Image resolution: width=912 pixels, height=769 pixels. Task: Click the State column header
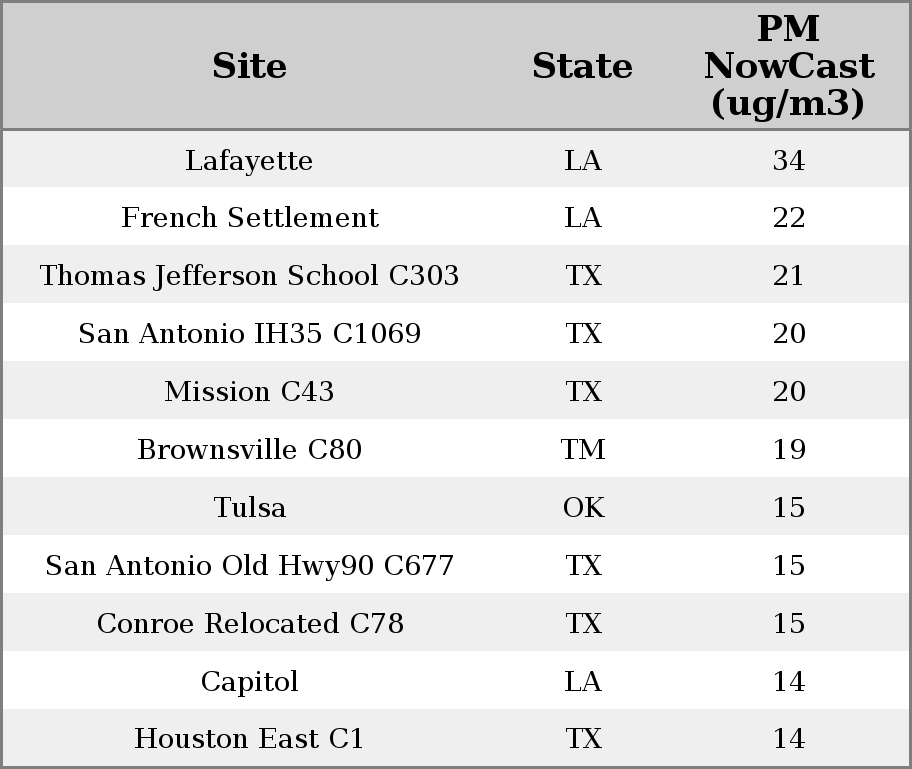(582, 67)
